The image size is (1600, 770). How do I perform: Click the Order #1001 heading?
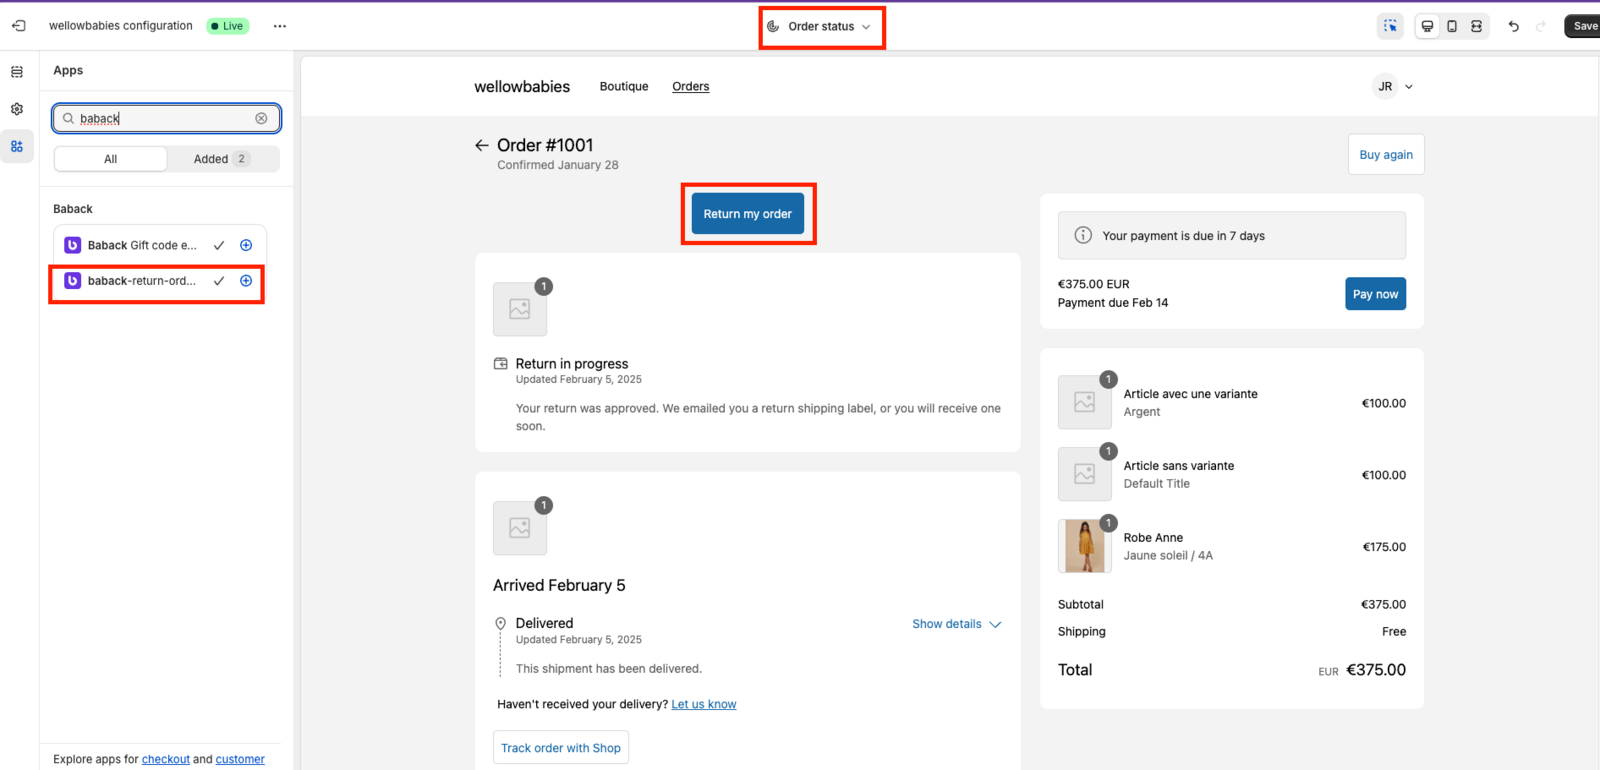pos(545,145)
